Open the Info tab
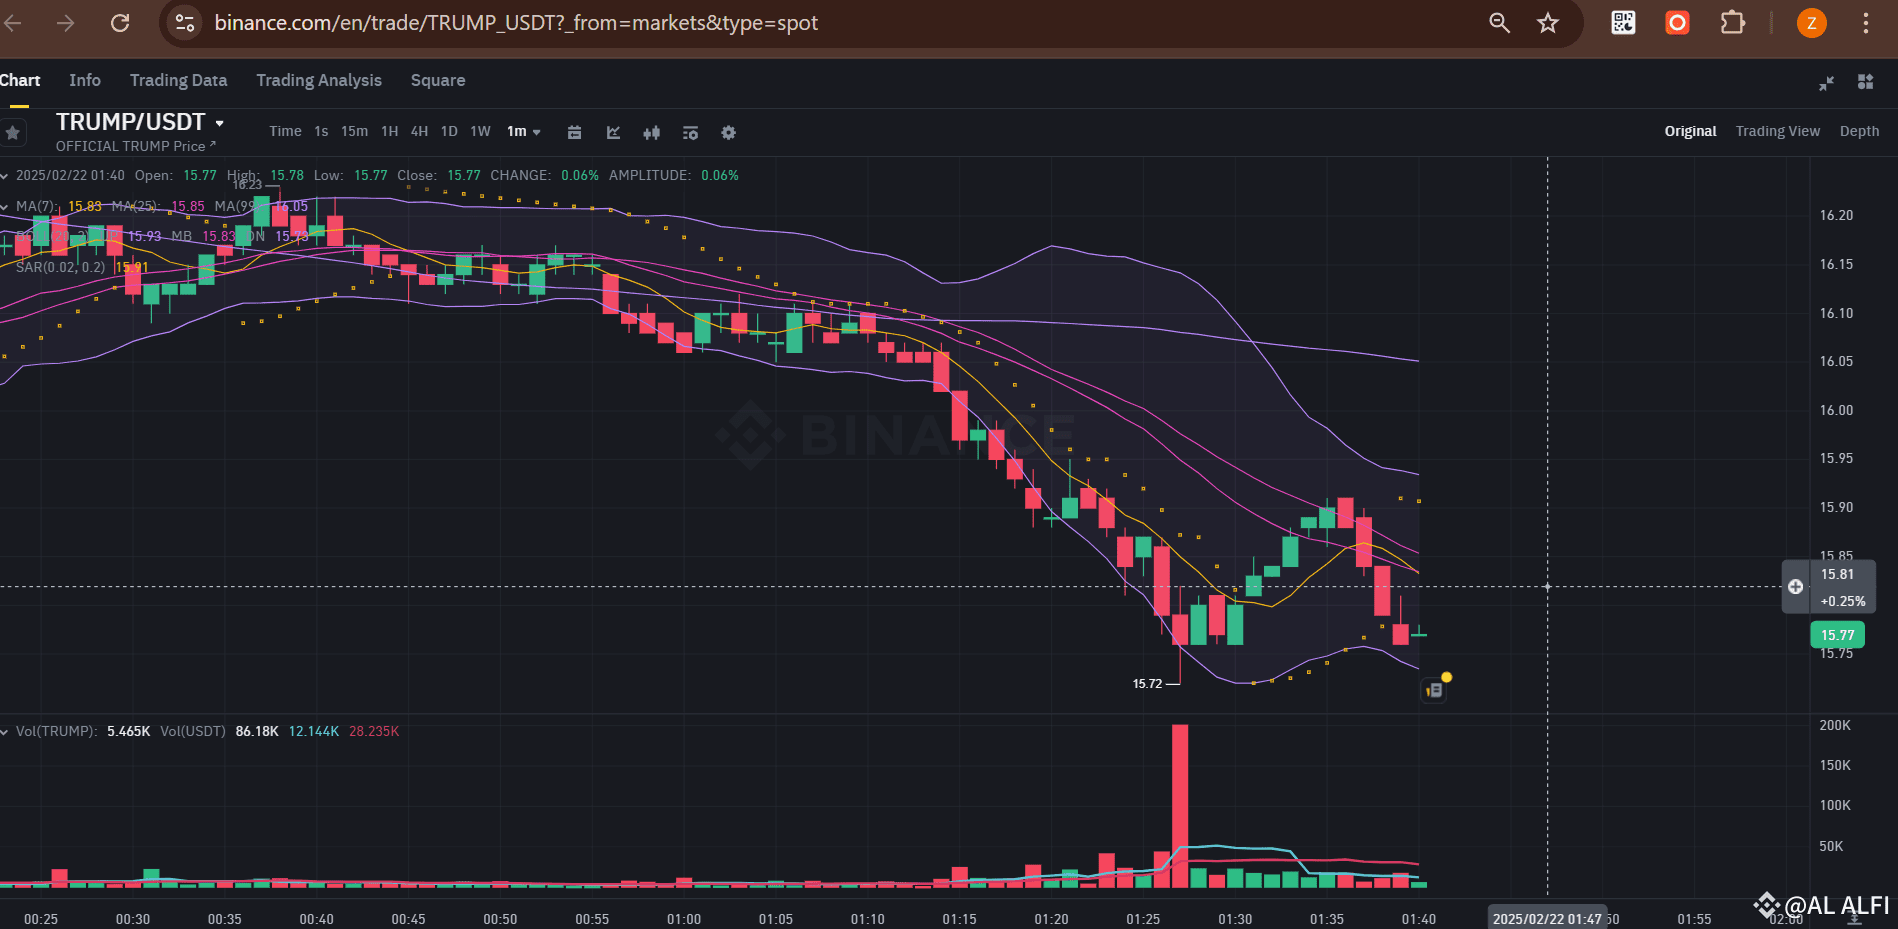This screenshot has width=1898, height=929. coord(85,80)
